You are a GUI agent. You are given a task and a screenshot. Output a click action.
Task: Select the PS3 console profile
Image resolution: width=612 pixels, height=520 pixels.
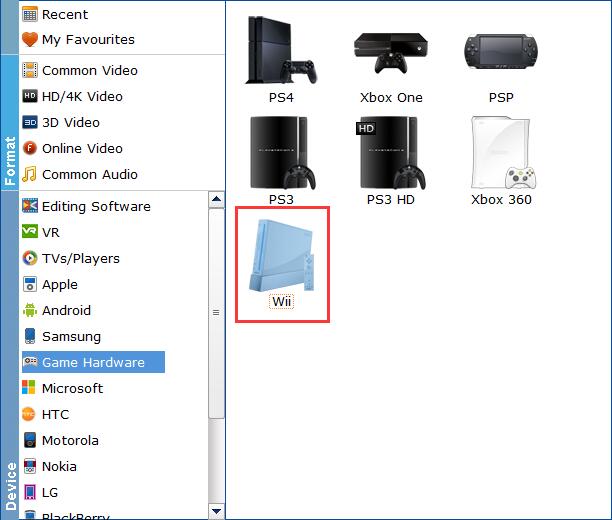click(x=282, y=153)
